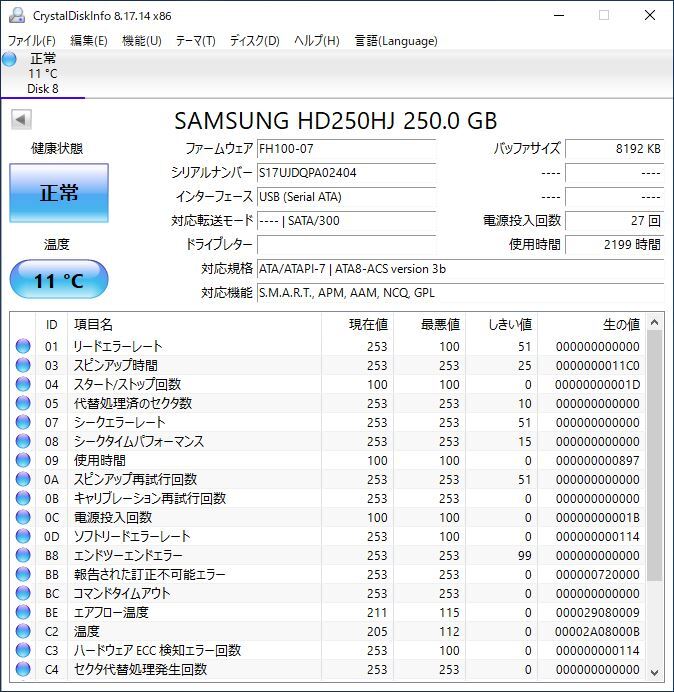Screen dimensions: 674x692
Task: Select the エンドツーエンドエラー attribute name
Action: (128, 555)
